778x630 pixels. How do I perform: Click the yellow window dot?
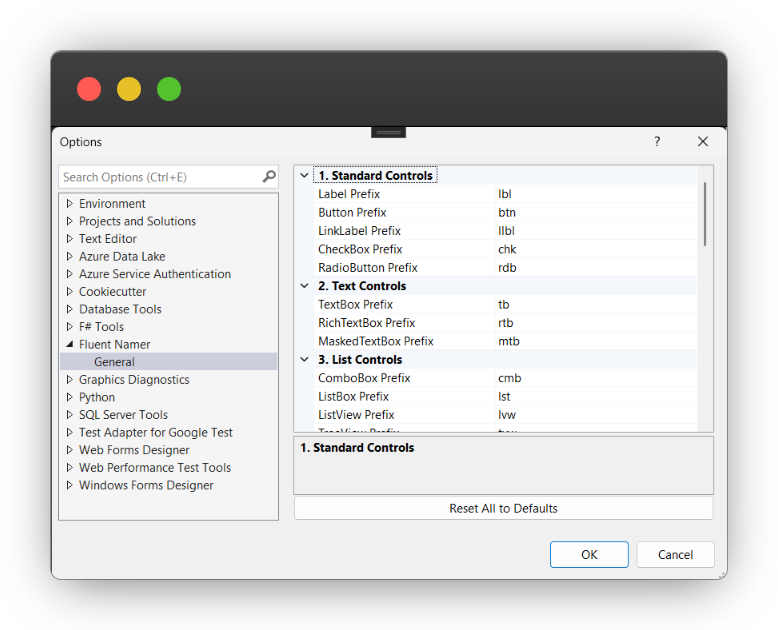[x=129, y=89]
